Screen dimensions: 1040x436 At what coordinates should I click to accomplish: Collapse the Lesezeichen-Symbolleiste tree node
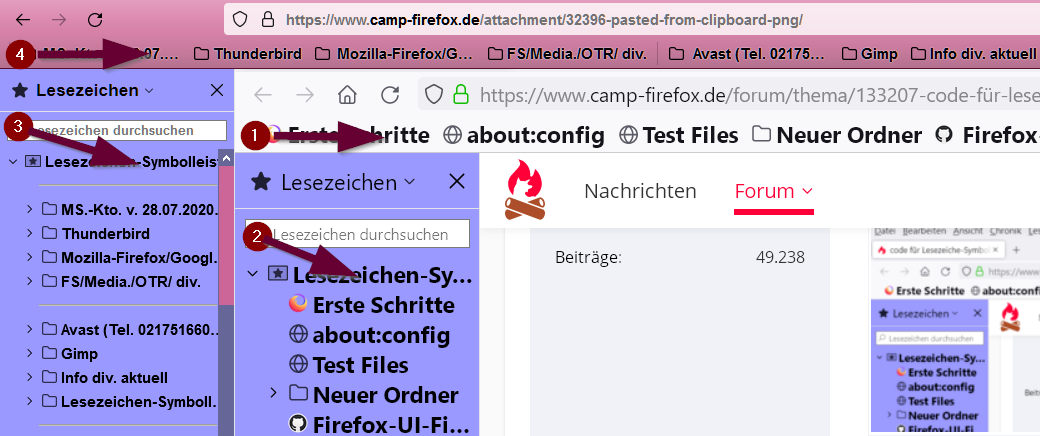point(13,161)
